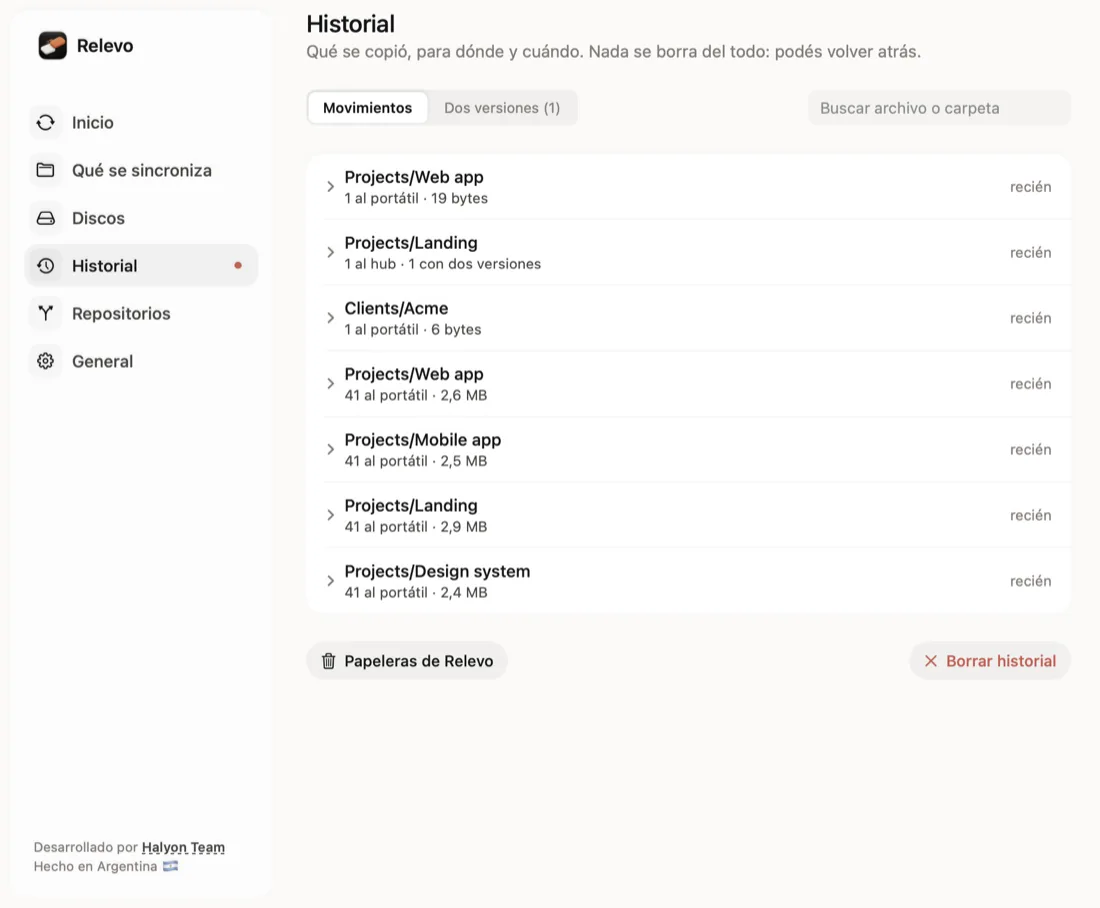The image size is (1100, 908).
Task: Expand the Projects/Design system entry
Action: coord(689,581)
